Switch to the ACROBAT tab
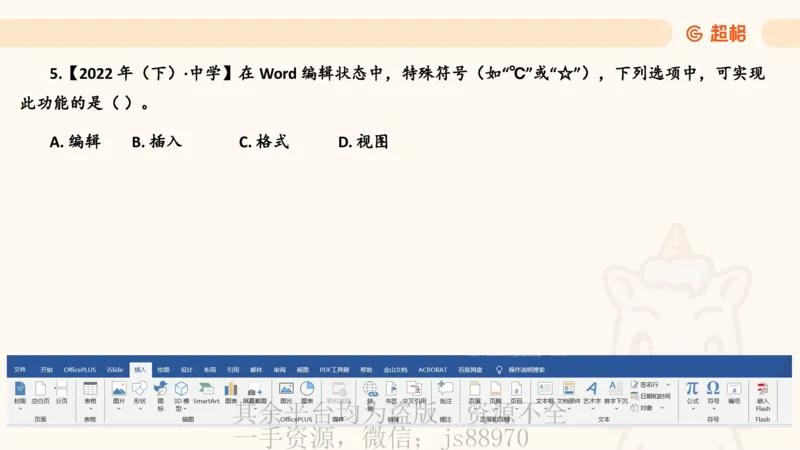800x450 pixels. (432, 369)
